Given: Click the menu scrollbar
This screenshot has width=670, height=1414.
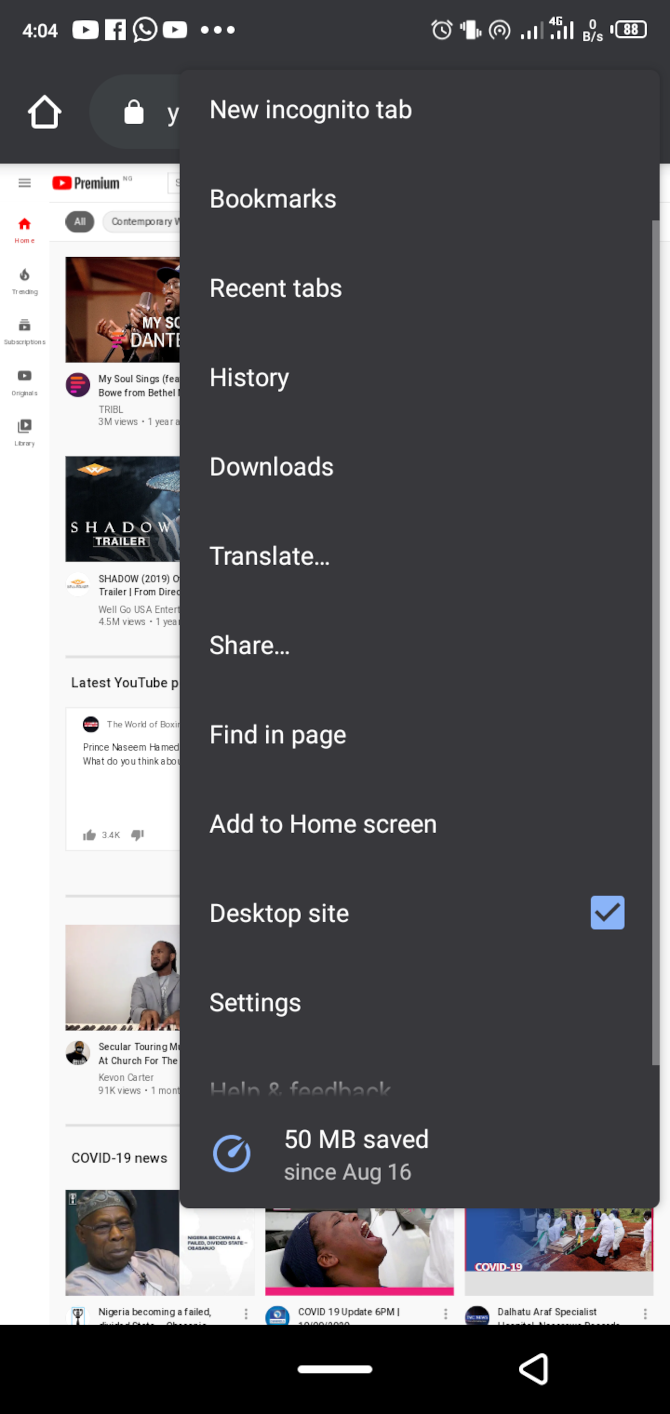Looking at the screenshot, I should 655,642.
